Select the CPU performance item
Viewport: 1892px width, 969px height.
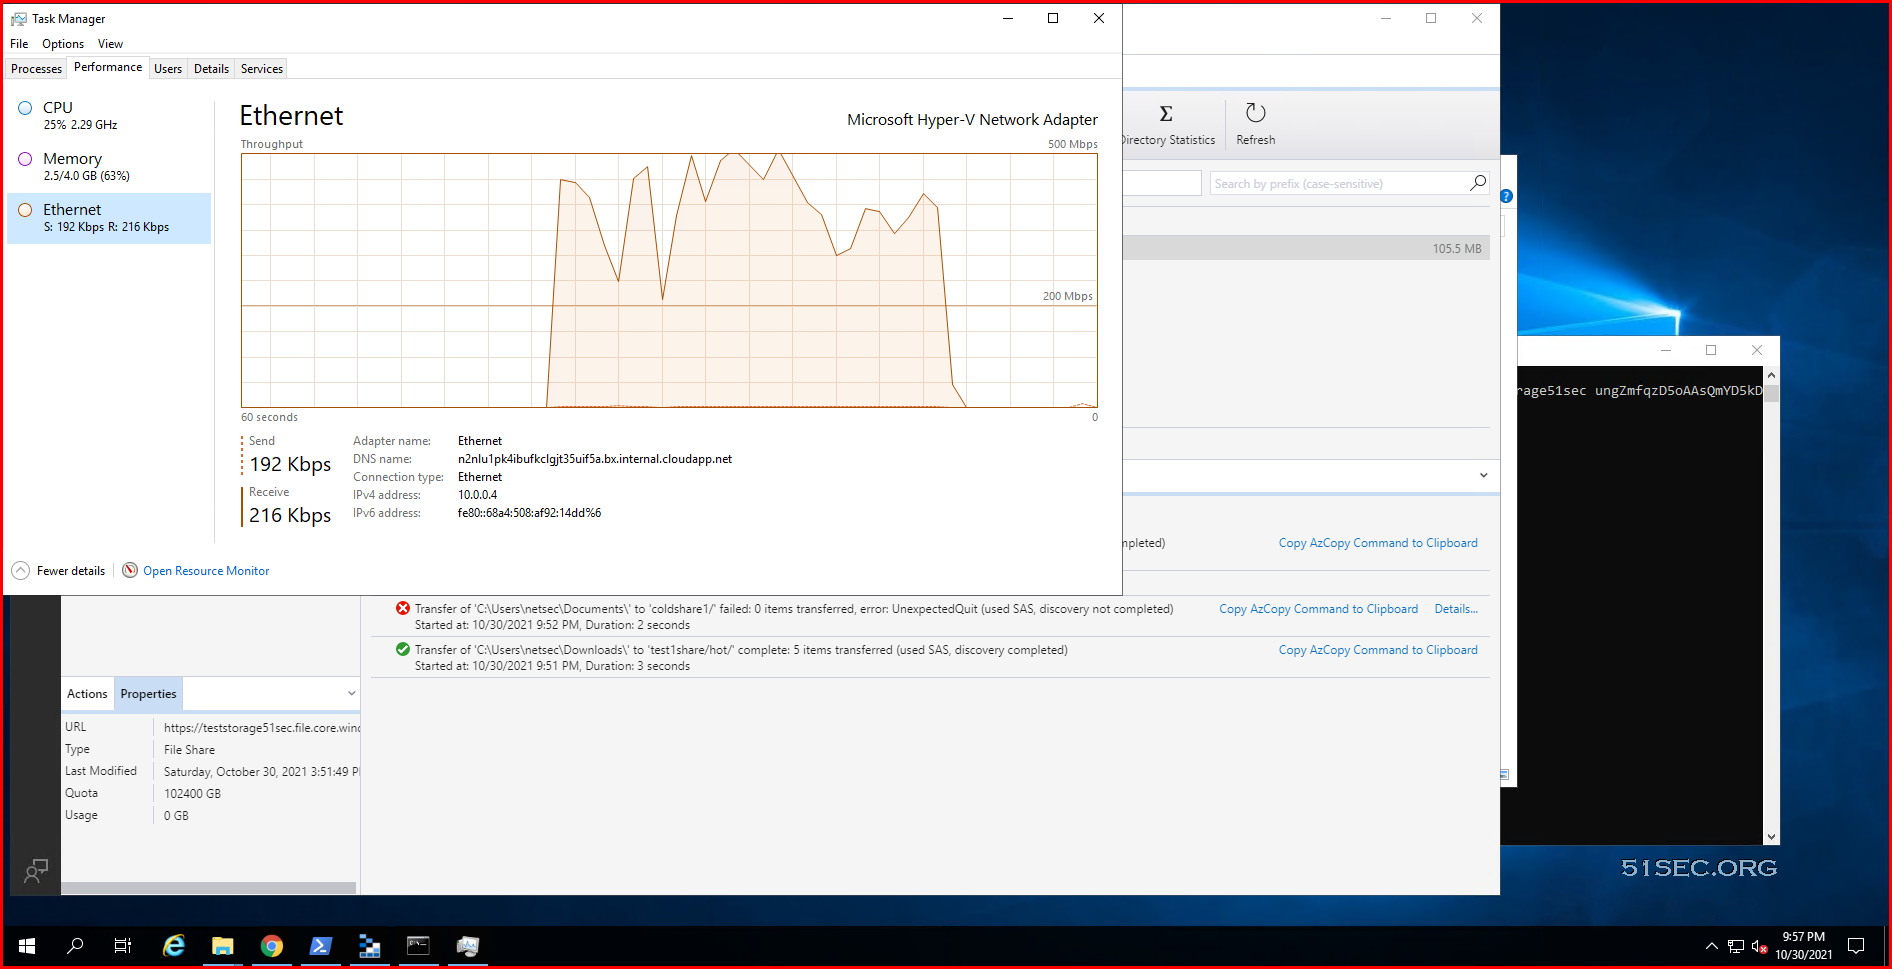pos(108,115)
